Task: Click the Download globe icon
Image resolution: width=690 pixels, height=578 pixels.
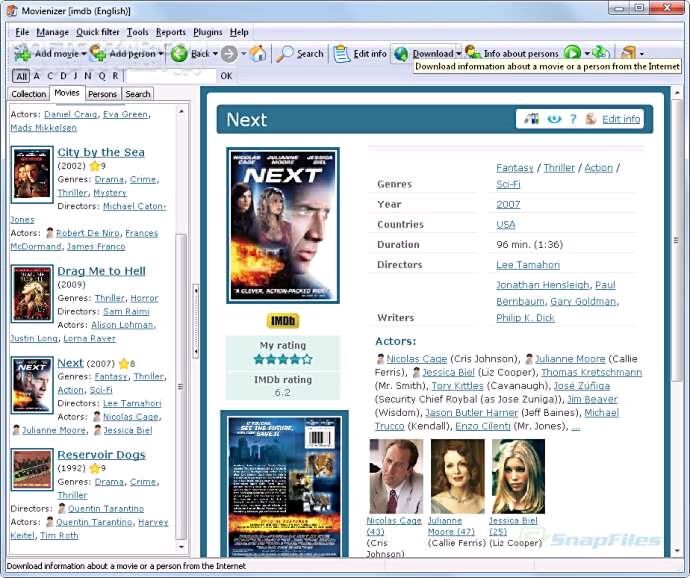Action: 401,54
